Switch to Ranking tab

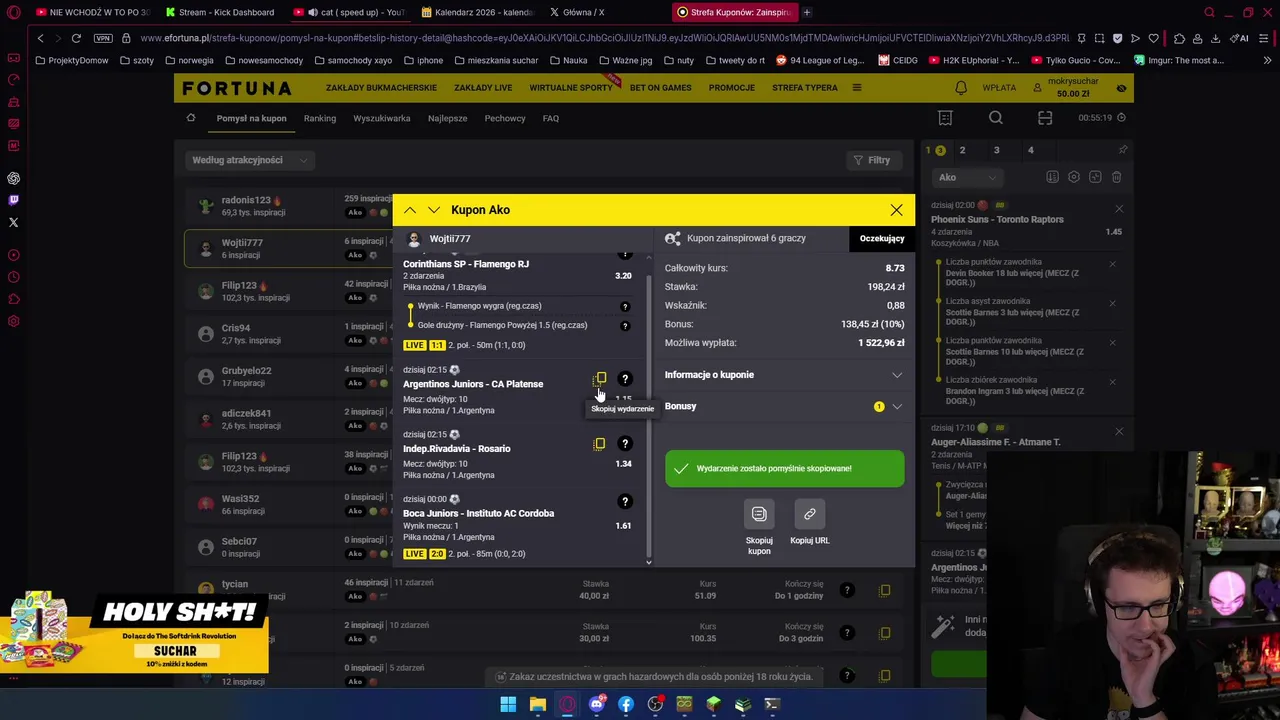320,118
